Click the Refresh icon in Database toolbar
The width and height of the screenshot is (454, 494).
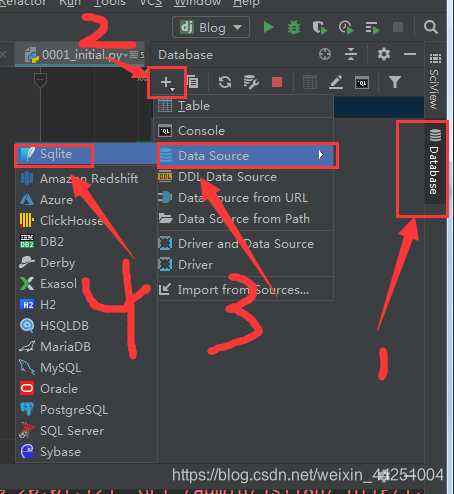tap(225, 82)
